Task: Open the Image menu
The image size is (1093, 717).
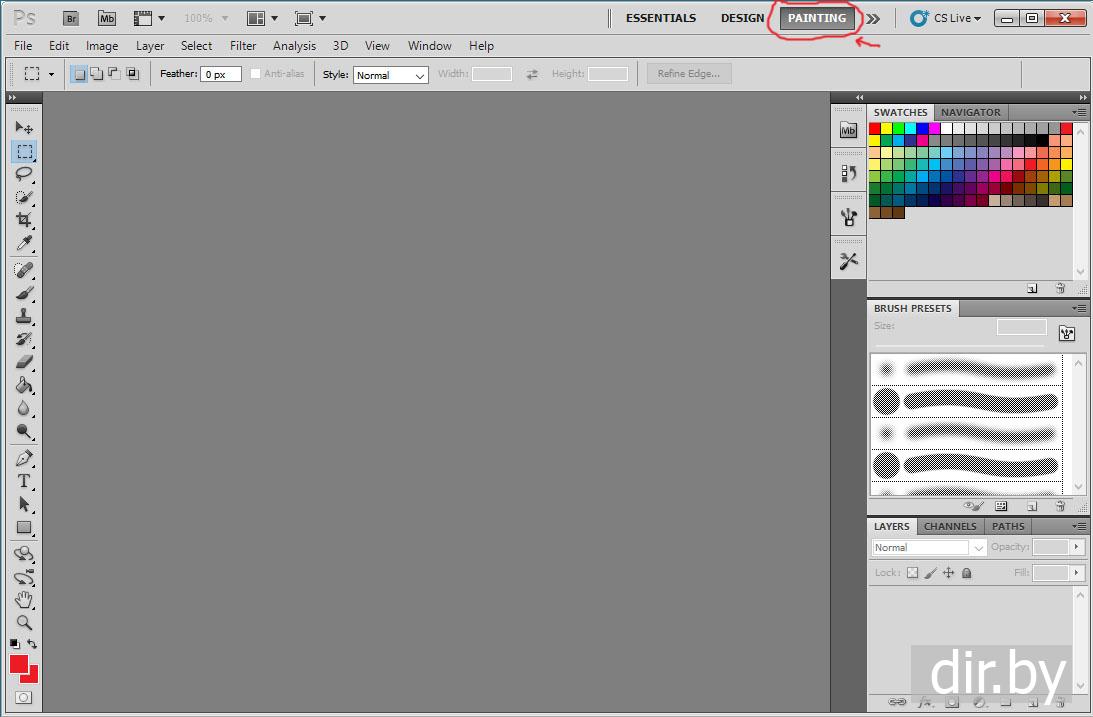Action: 102,46
